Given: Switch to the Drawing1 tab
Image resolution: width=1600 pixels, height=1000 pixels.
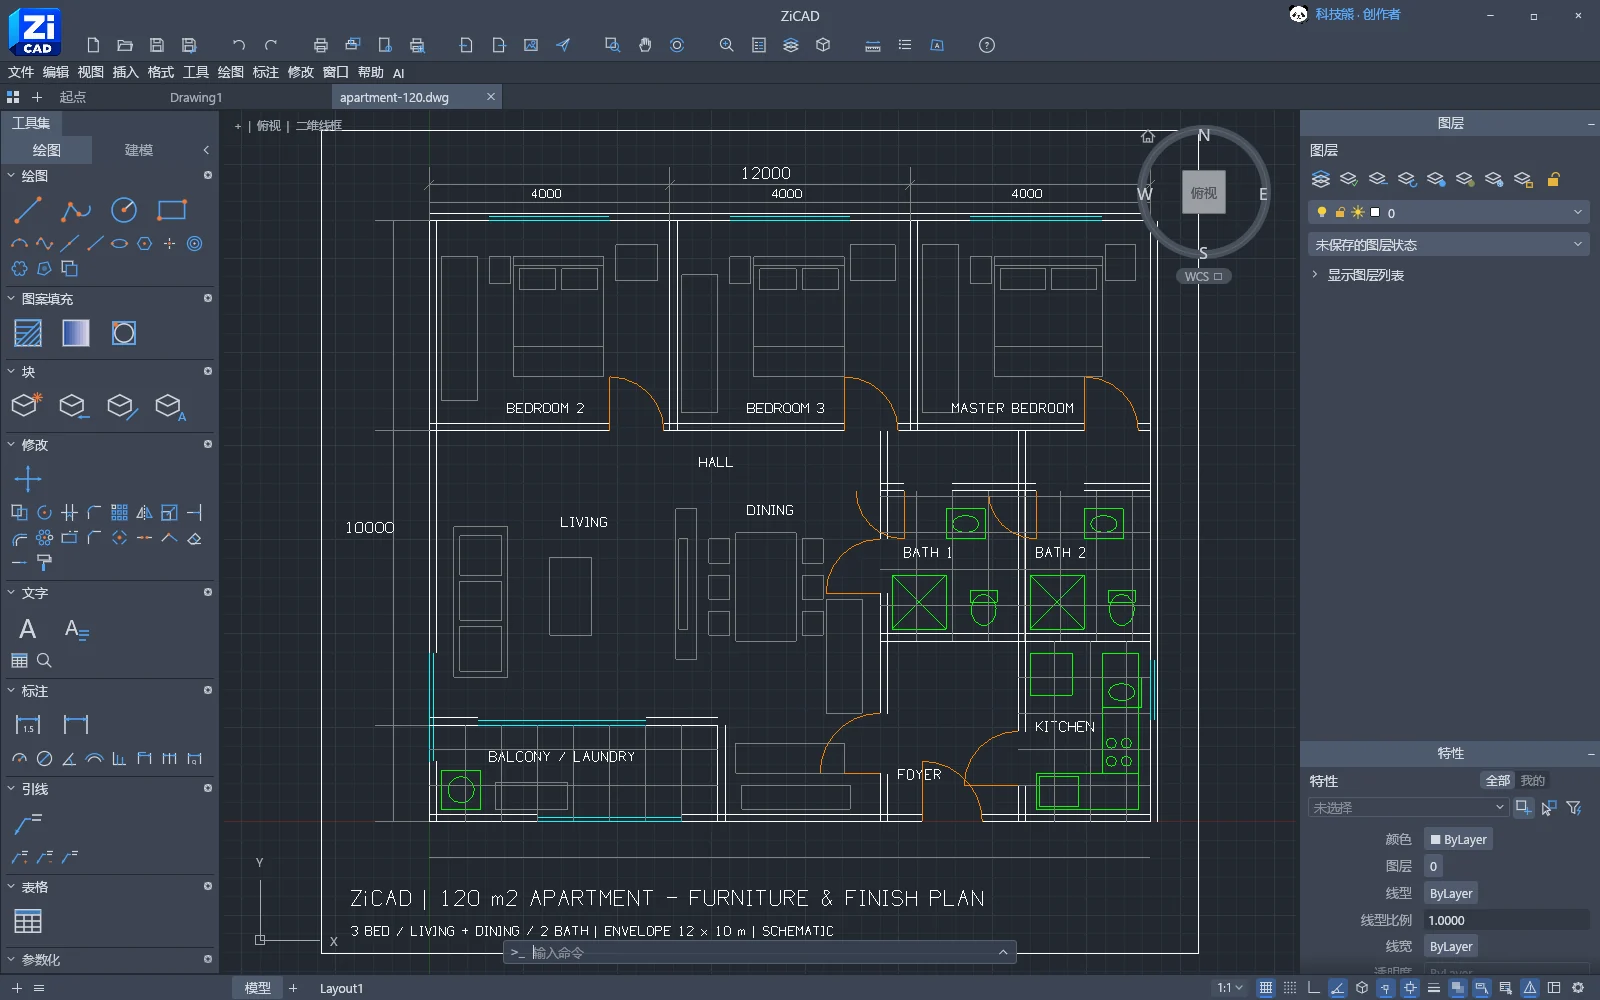Looking at the screenshot, I should pyautogui.click(x=196, y=97).
